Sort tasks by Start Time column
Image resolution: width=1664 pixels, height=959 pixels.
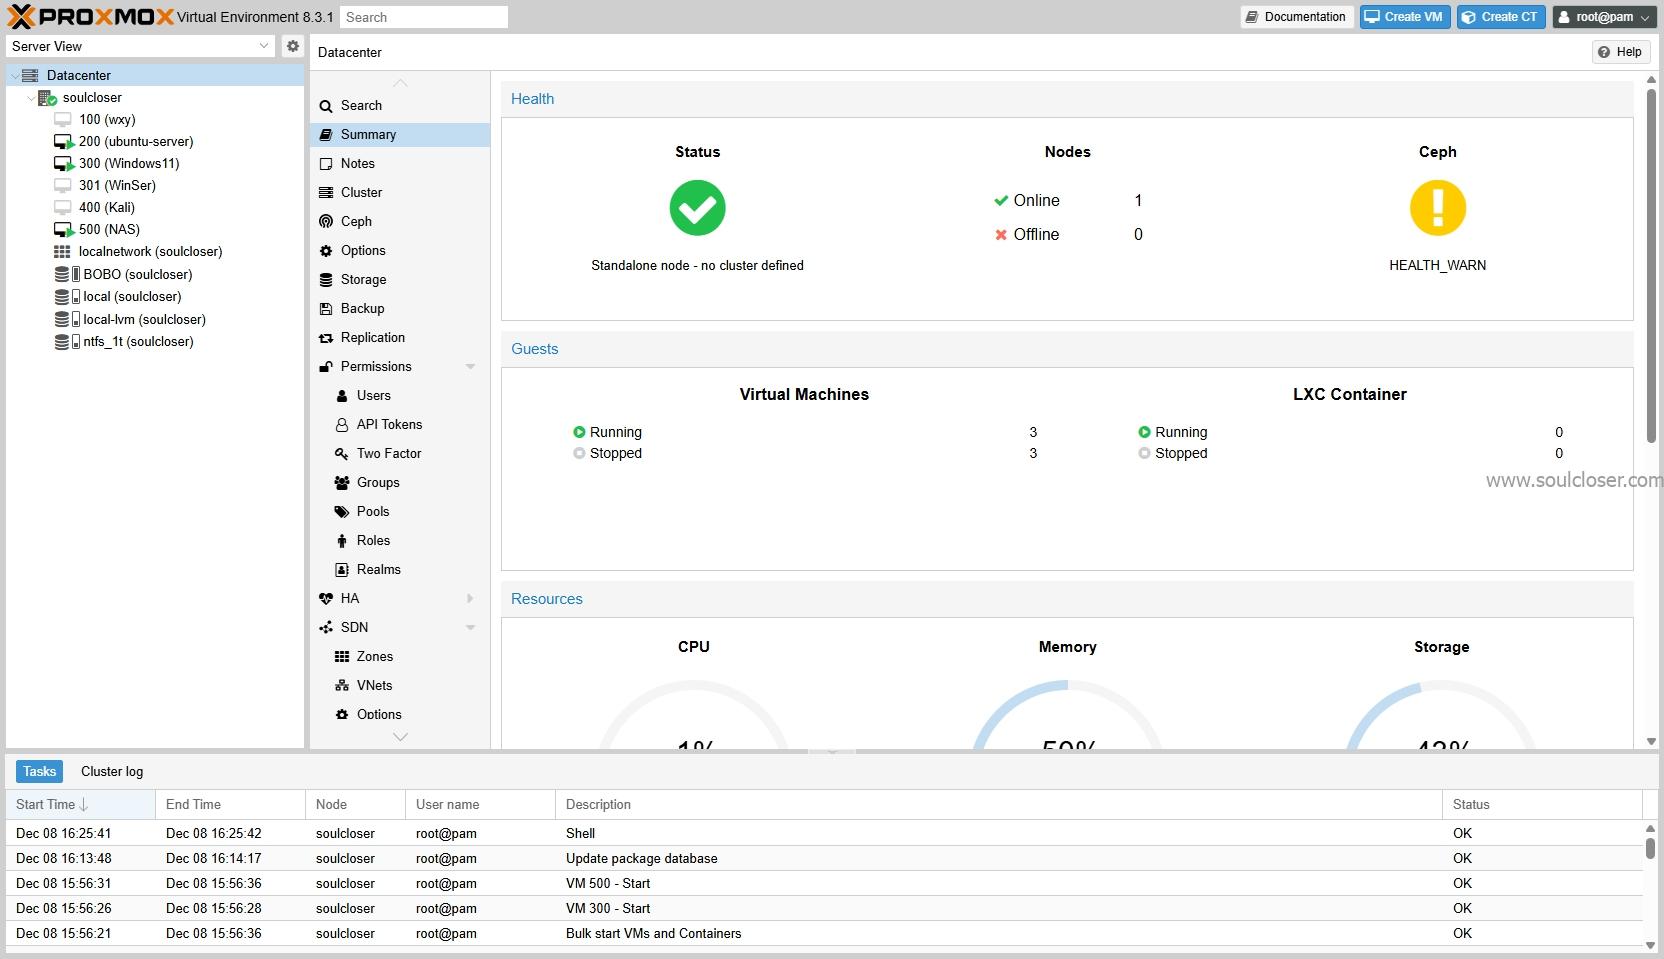[x=80, y=804]
